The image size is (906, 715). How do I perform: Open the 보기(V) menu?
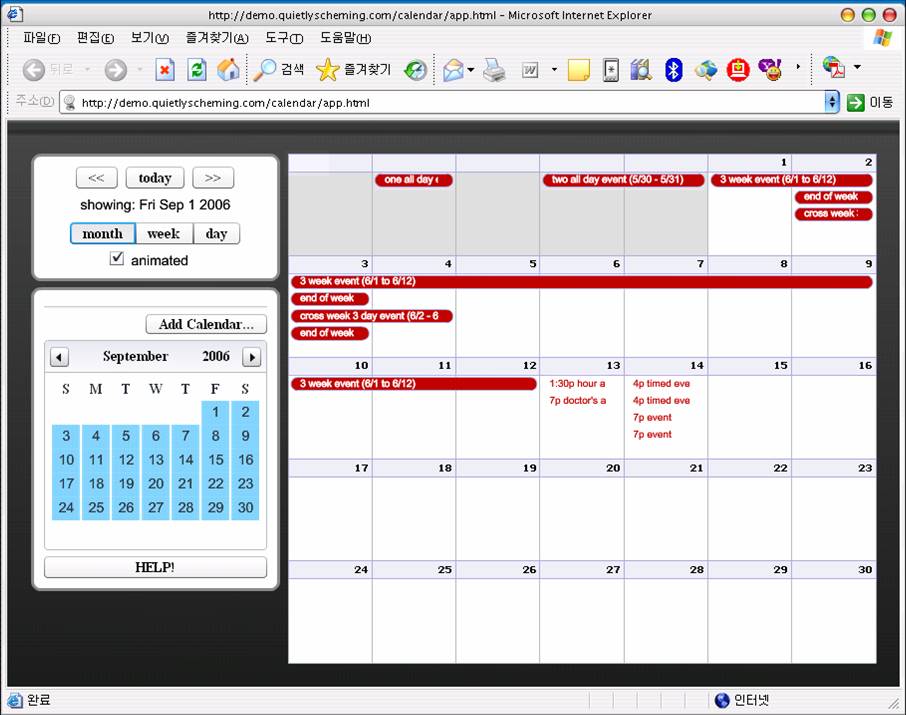point(149,38)
